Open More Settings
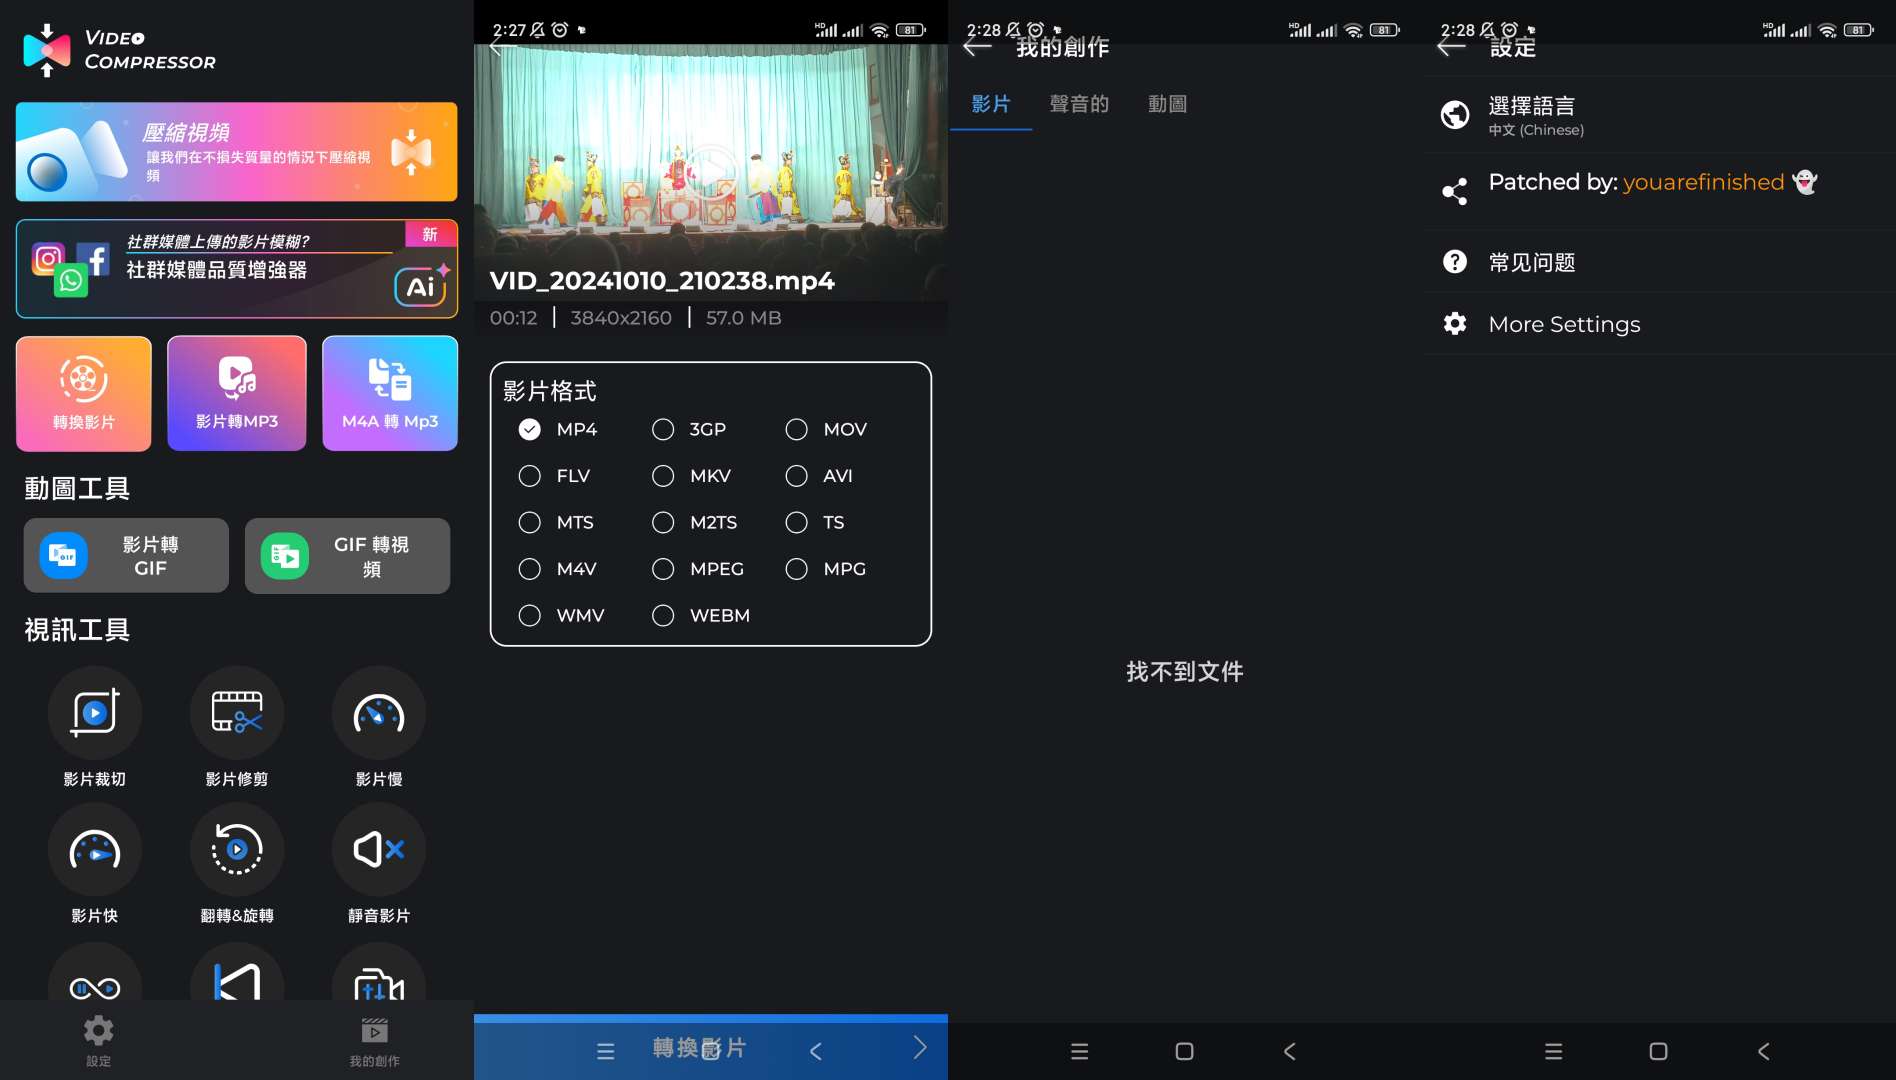This screenshot has height=1080, width=1896. pos(1659,324)
